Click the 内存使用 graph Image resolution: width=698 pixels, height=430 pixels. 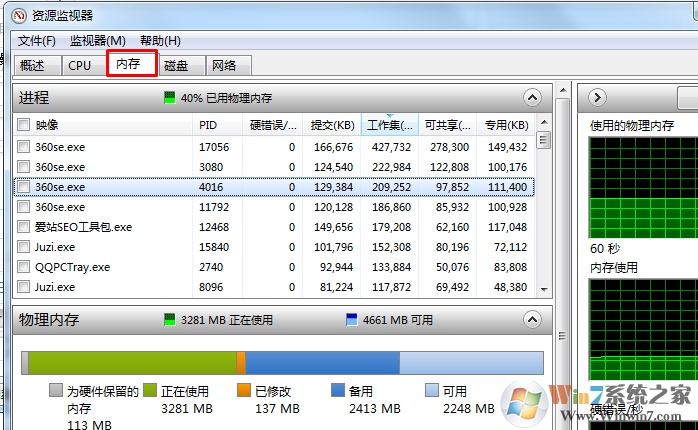(643, 329)
